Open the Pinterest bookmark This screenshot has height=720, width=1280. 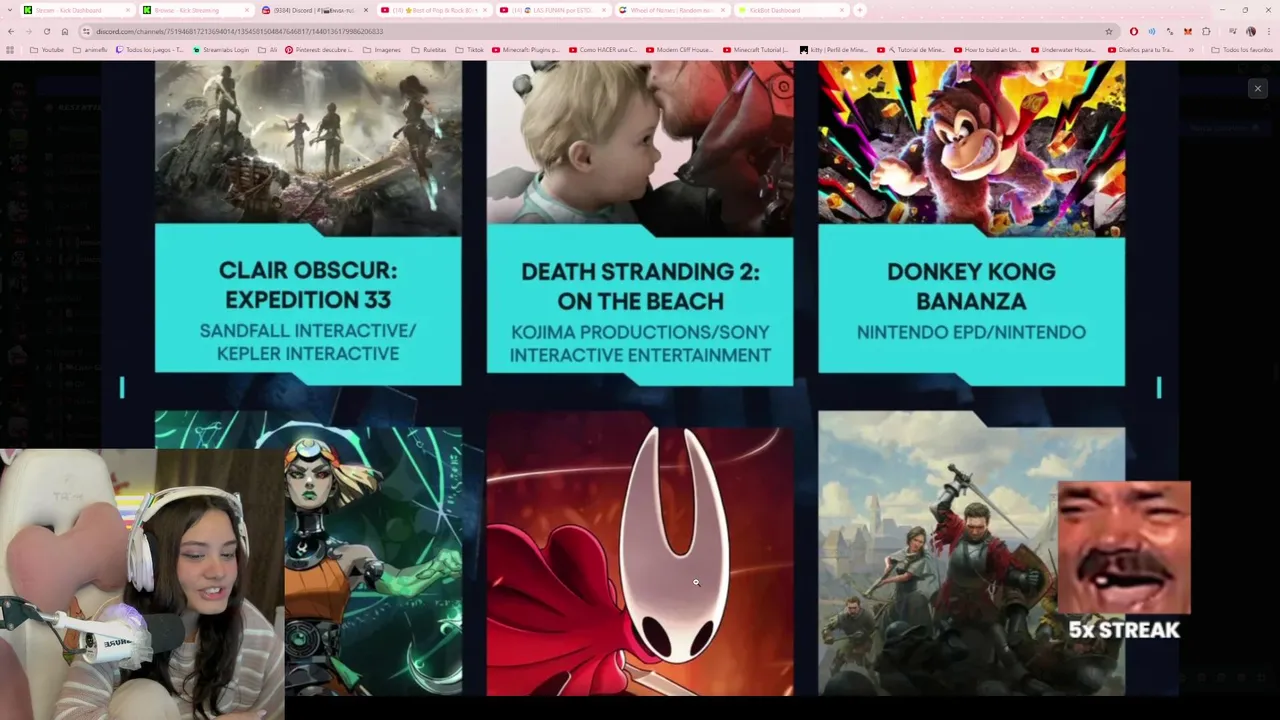tap(320, 49)
